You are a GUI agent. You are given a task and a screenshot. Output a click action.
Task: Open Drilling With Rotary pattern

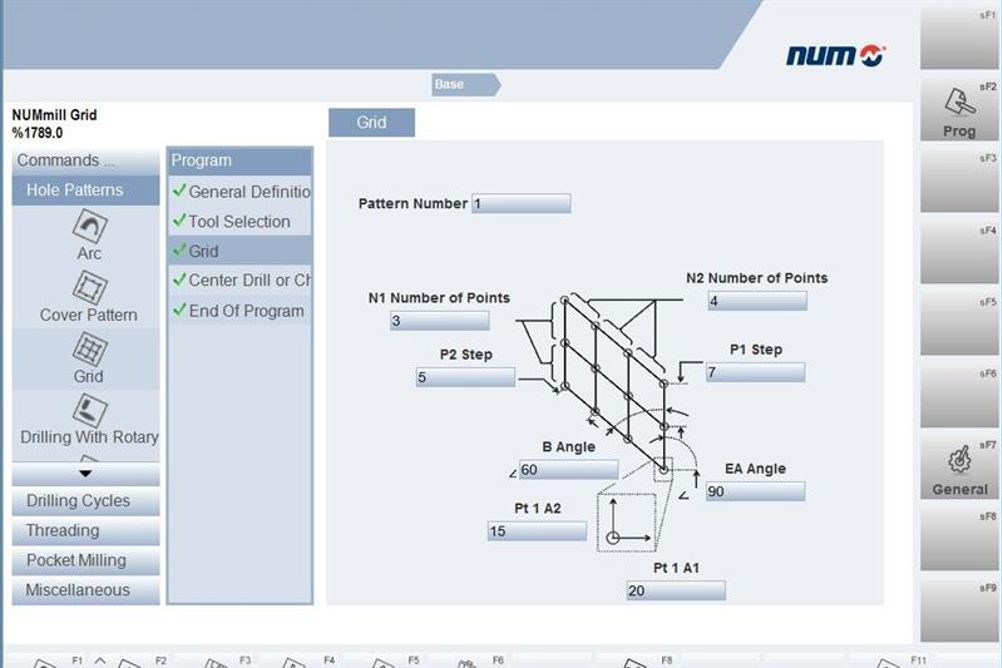point(89,410)
